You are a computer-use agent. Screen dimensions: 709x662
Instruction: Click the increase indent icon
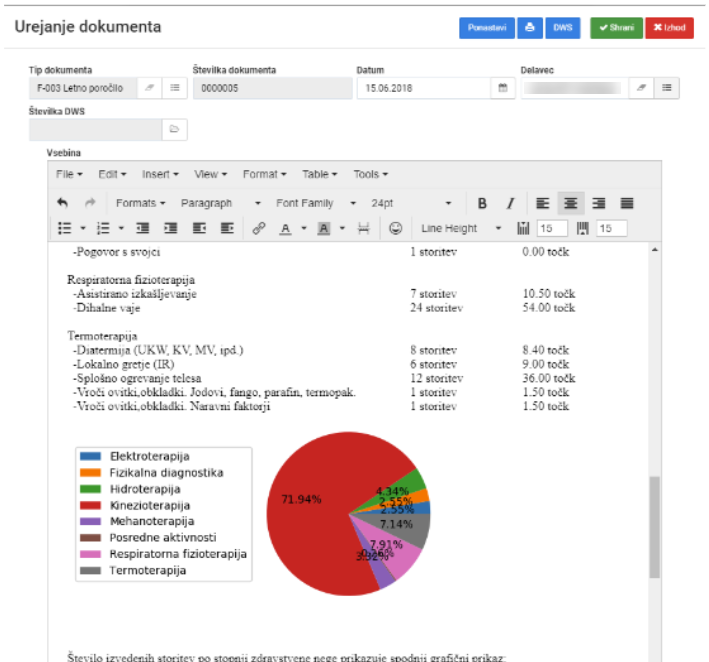[170, 228]
